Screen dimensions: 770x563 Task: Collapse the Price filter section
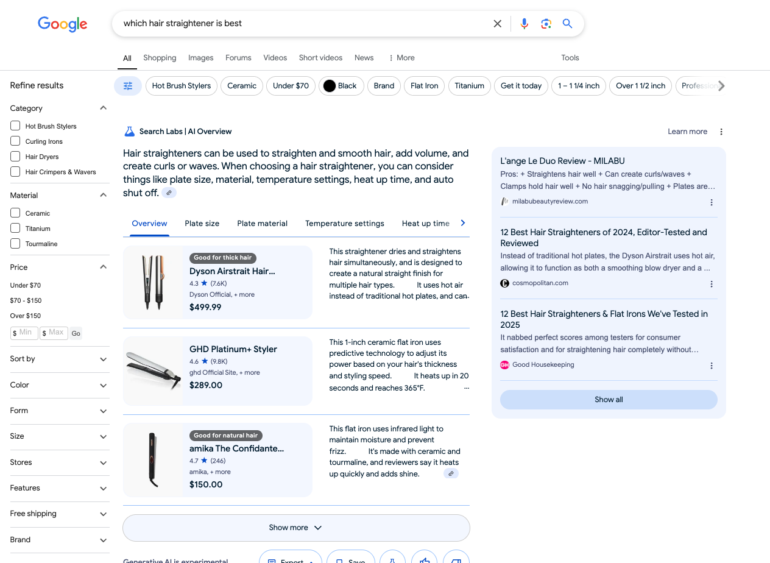point(103,267)
